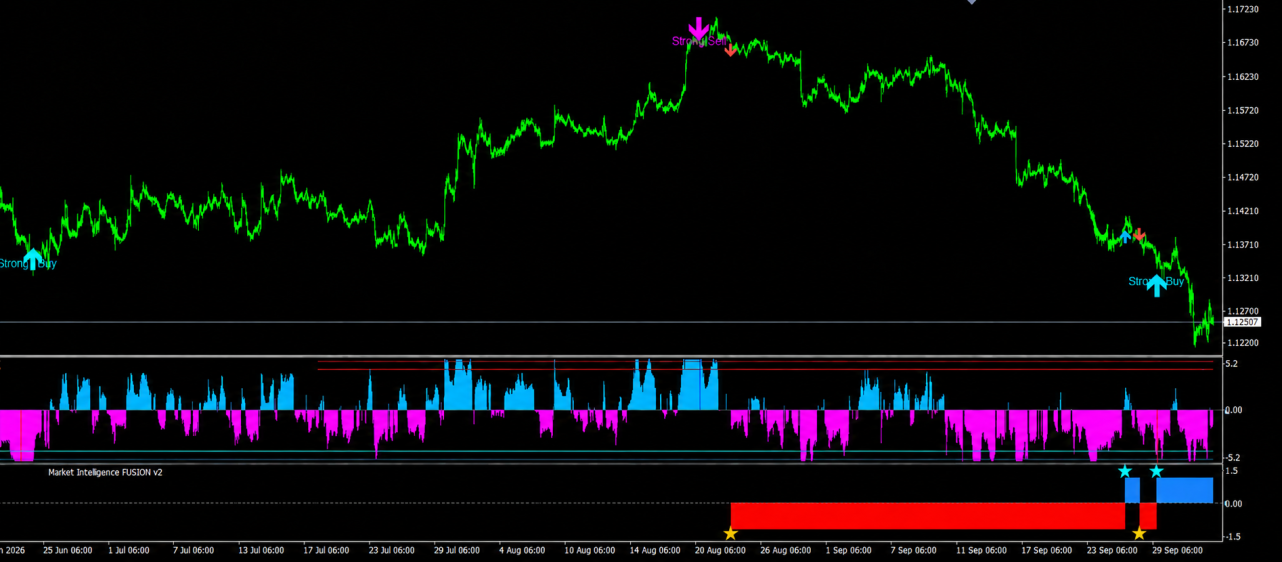Image resolution: width=1282 pixels, height=562 pixels.
Task: Click the 1.5 scale label in FUSION panel
Action: click(x=1231, y=471)
